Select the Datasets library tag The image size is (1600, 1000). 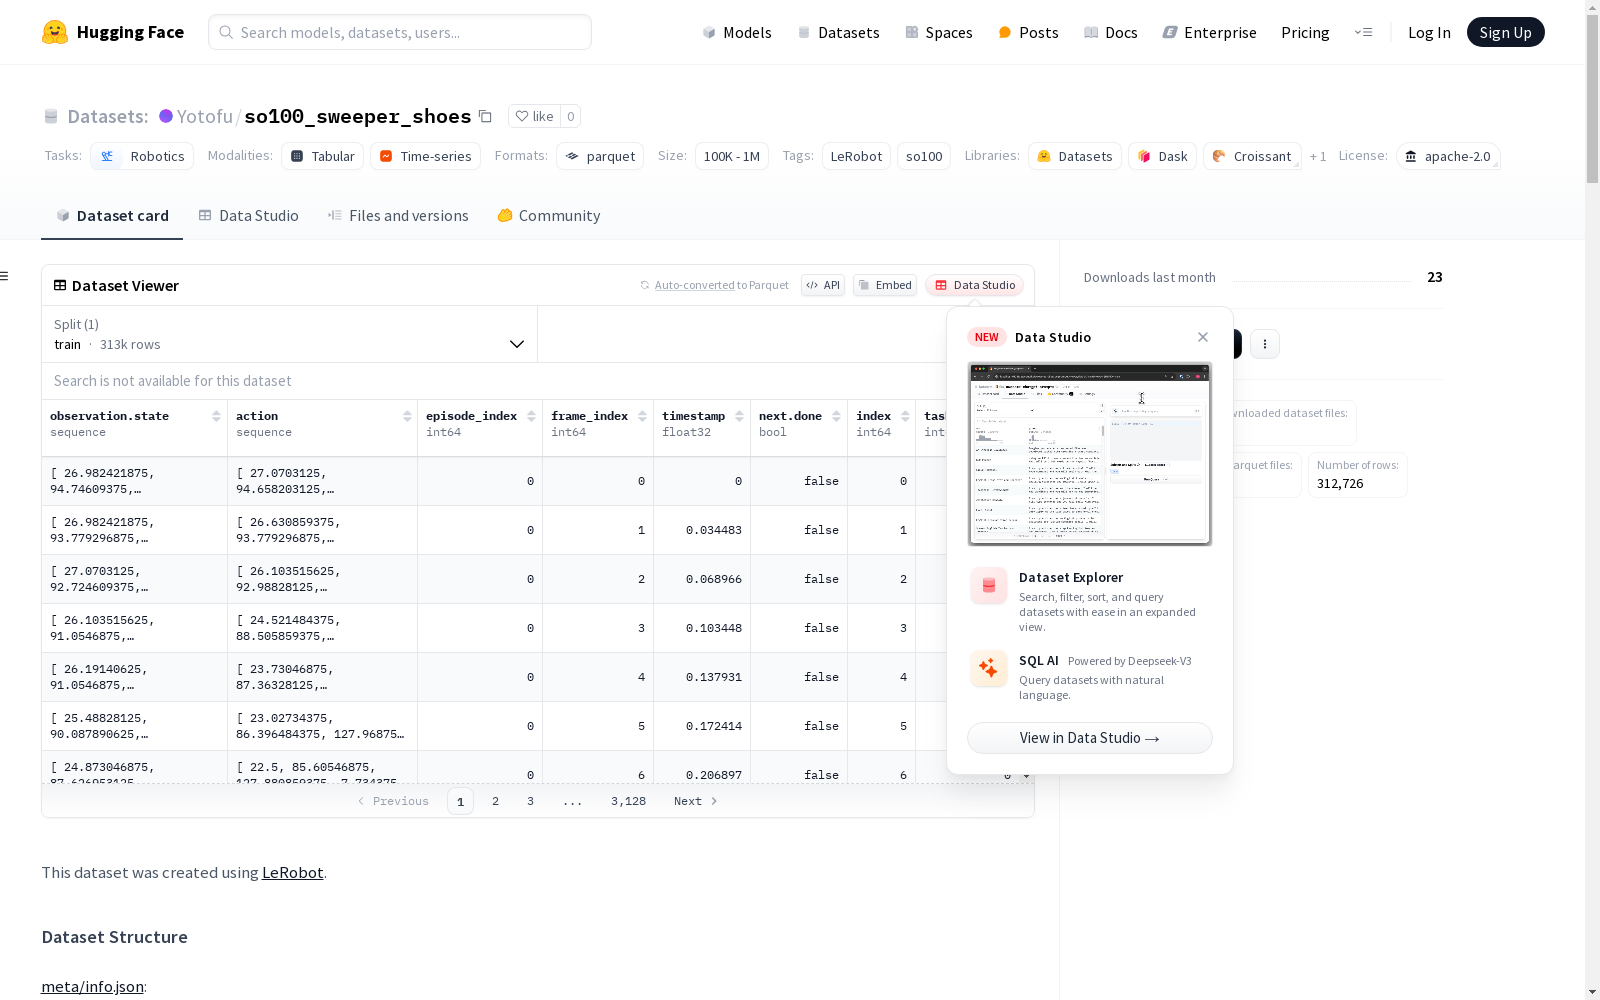point(1075,156)
